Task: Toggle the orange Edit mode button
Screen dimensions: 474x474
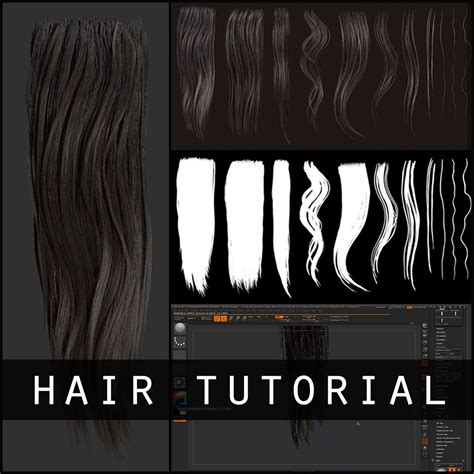Action: tap(217, 318)
